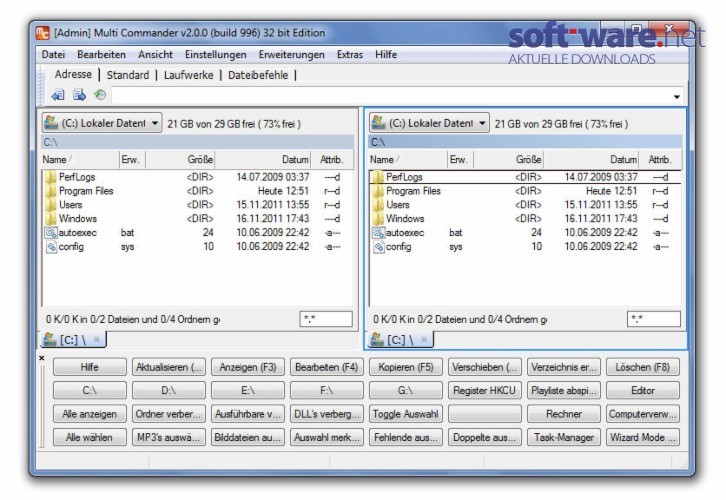726x500 pixels.
Task: Click the Löschen (F8) button
Action: point(643,367)
